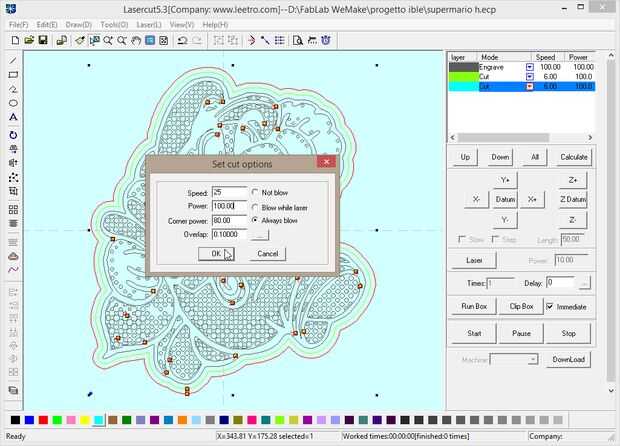This screenshot has height=446, width=620.
Task: Click the Clip Box button
Action: tap(521, 306)
